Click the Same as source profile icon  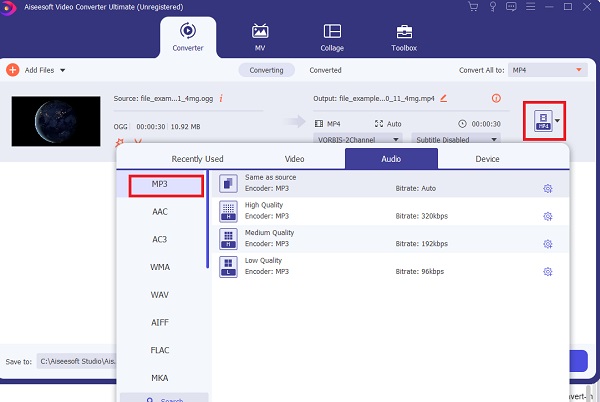(228, 184)
